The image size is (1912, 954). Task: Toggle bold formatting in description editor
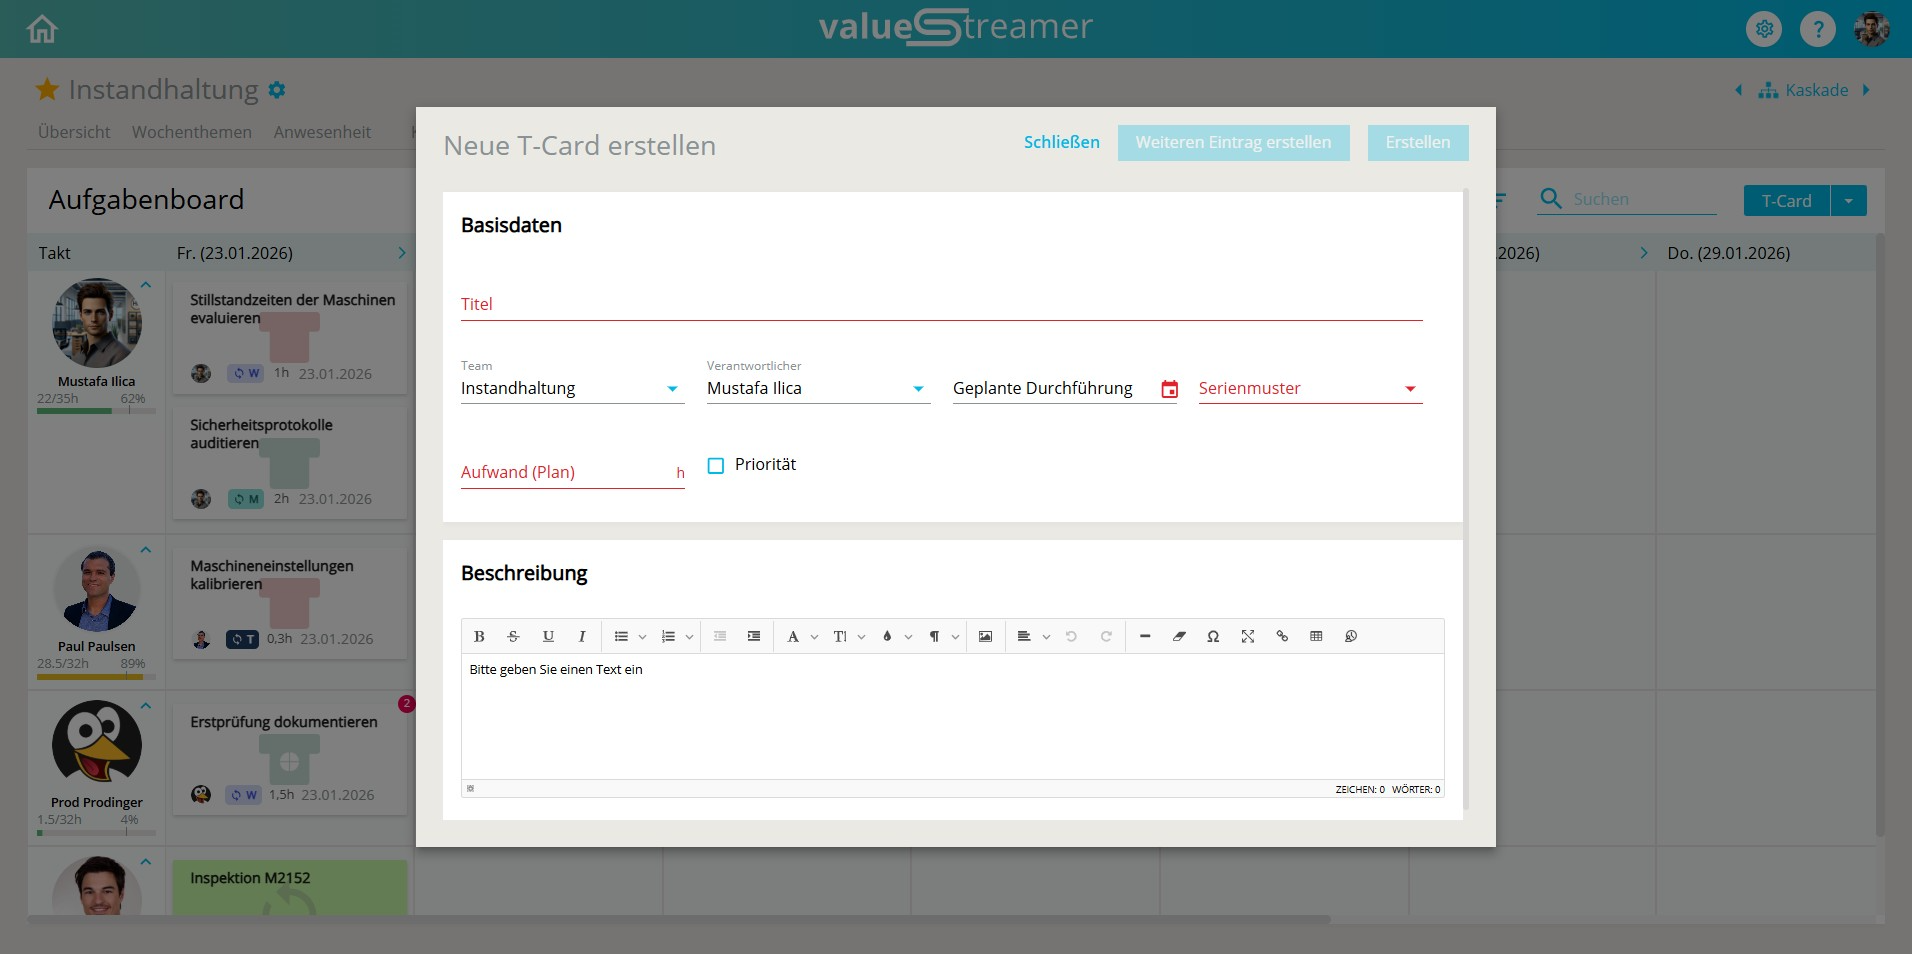479,637
